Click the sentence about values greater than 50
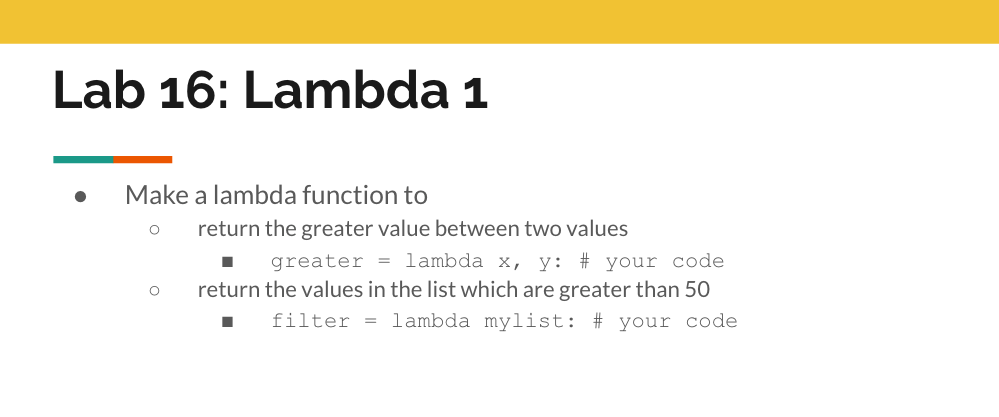999x417 pixels. pos(453,290)
